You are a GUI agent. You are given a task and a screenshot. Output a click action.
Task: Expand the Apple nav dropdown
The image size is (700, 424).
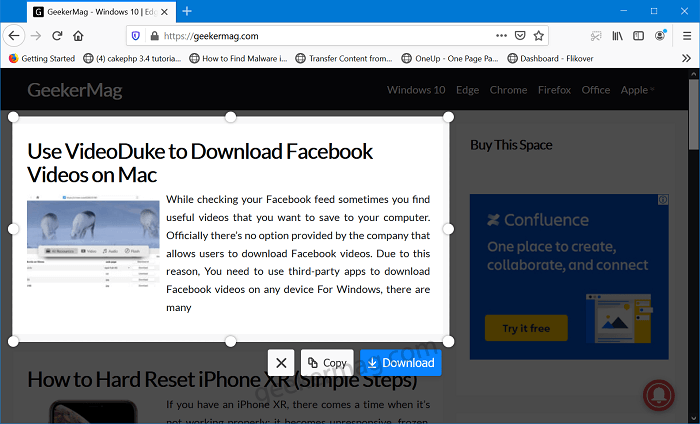(638, 90)
